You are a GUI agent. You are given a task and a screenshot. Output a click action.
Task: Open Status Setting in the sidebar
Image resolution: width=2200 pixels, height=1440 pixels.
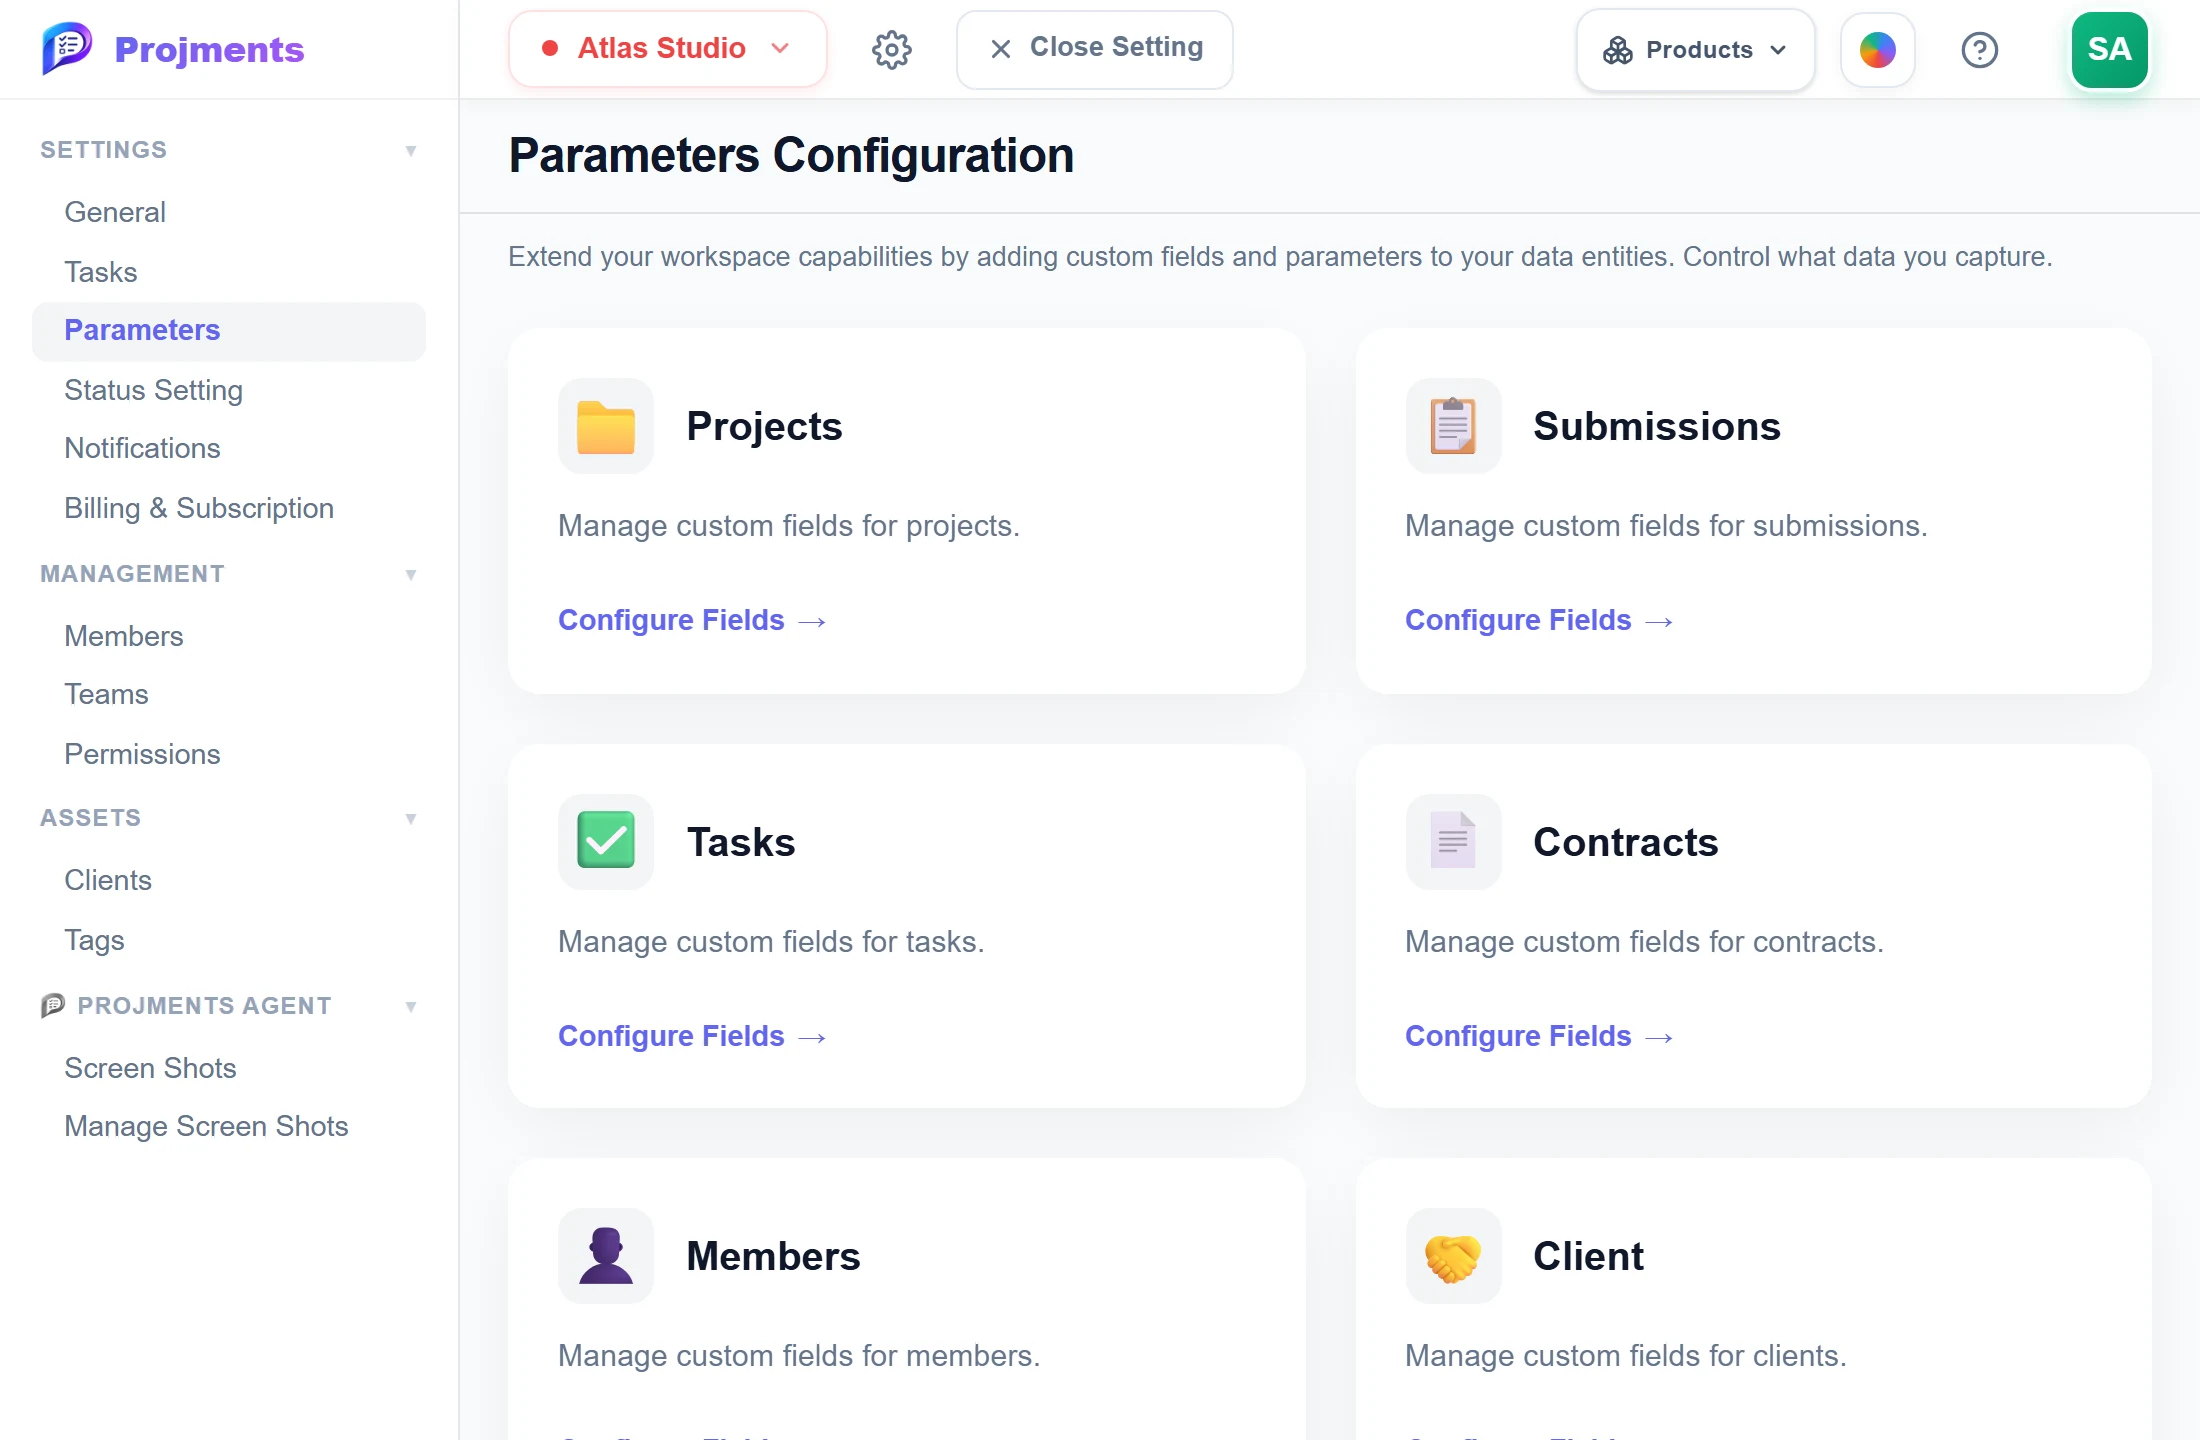point(154,390)
